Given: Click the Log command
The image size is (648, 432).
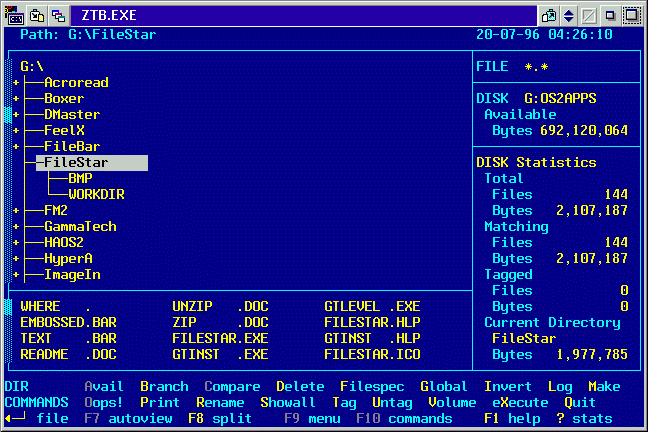Looking at the screenshot, I should [560, 387].
